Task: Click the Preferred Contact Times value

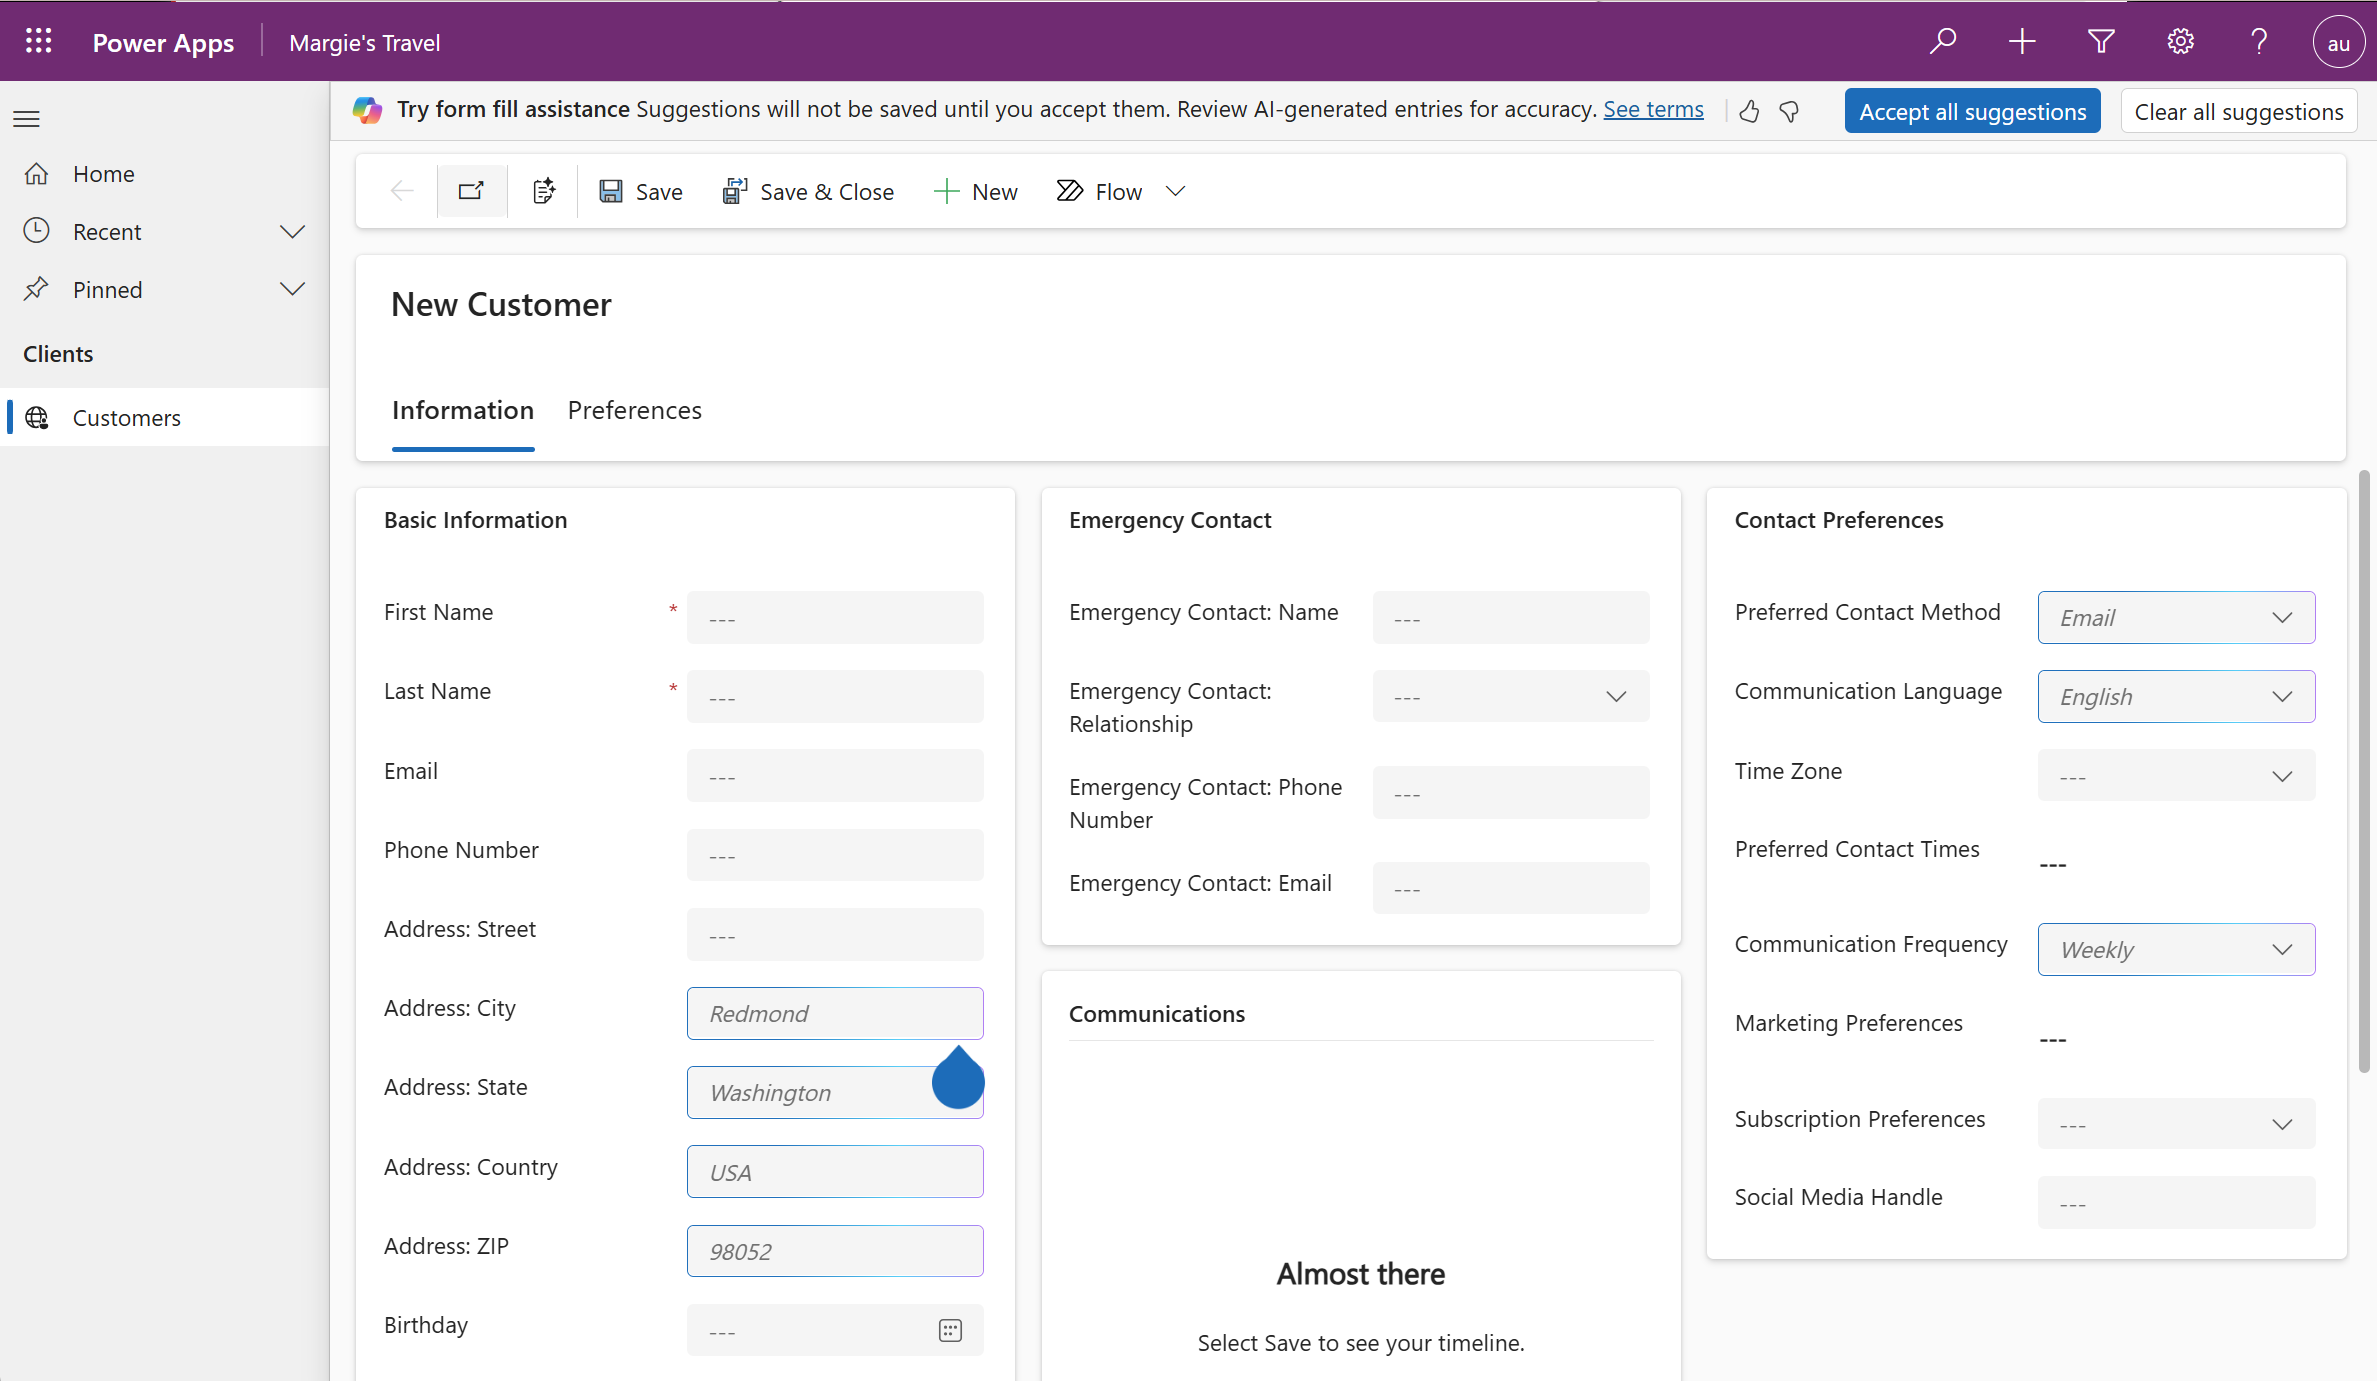Action: [x=2053, y=864]
